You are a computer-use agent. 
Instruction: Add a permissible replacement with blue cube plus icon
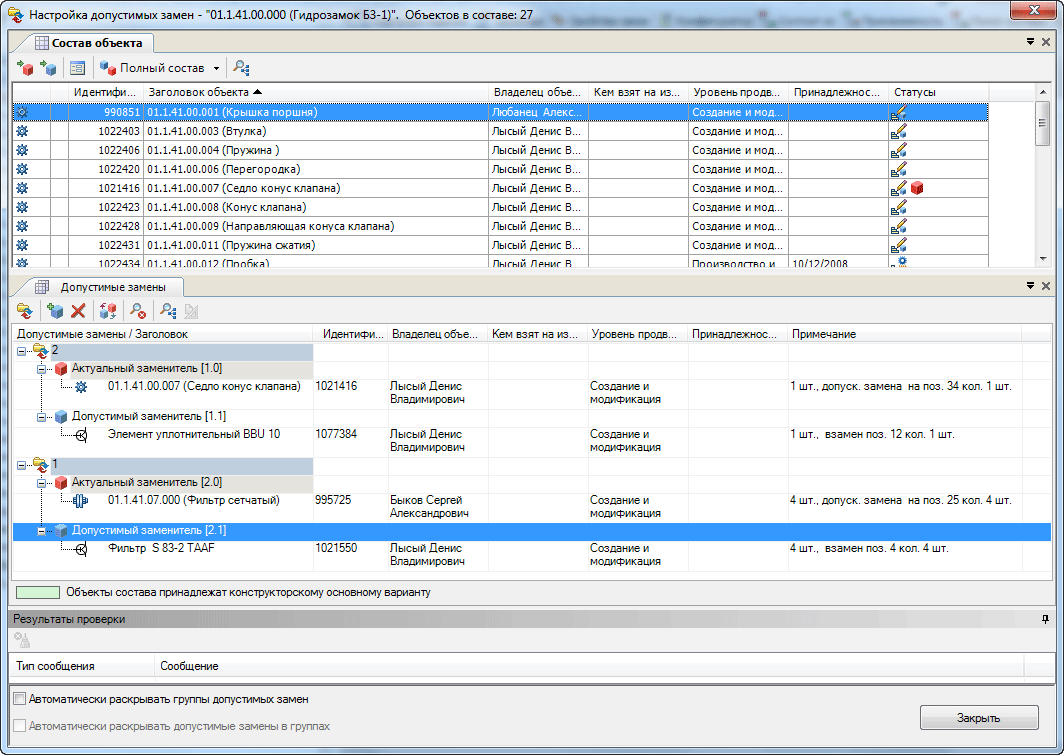[55, 311]
